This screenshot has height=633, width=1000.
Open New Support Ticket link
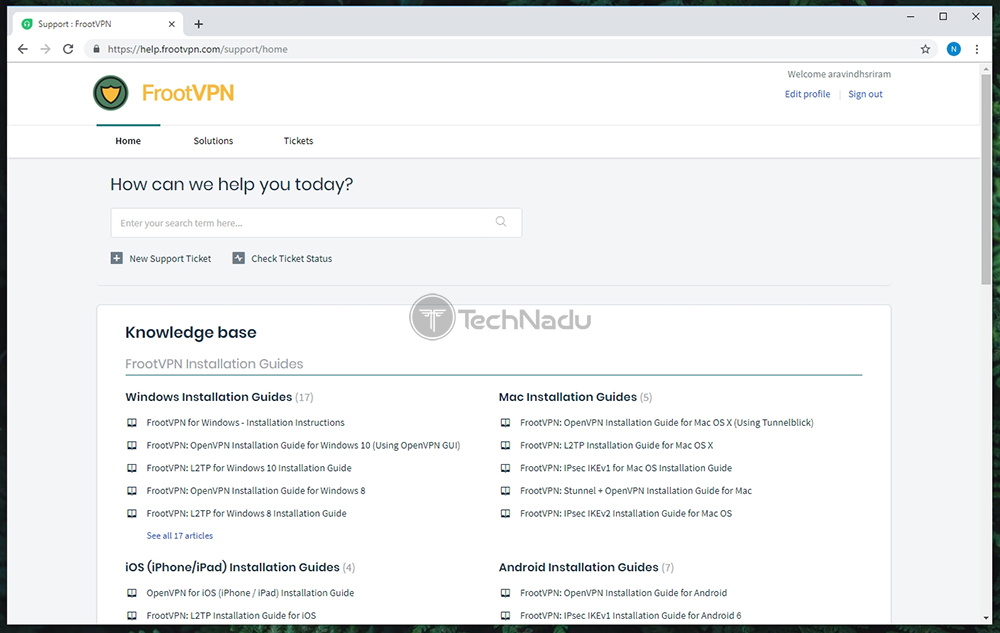tap(170, 258)
